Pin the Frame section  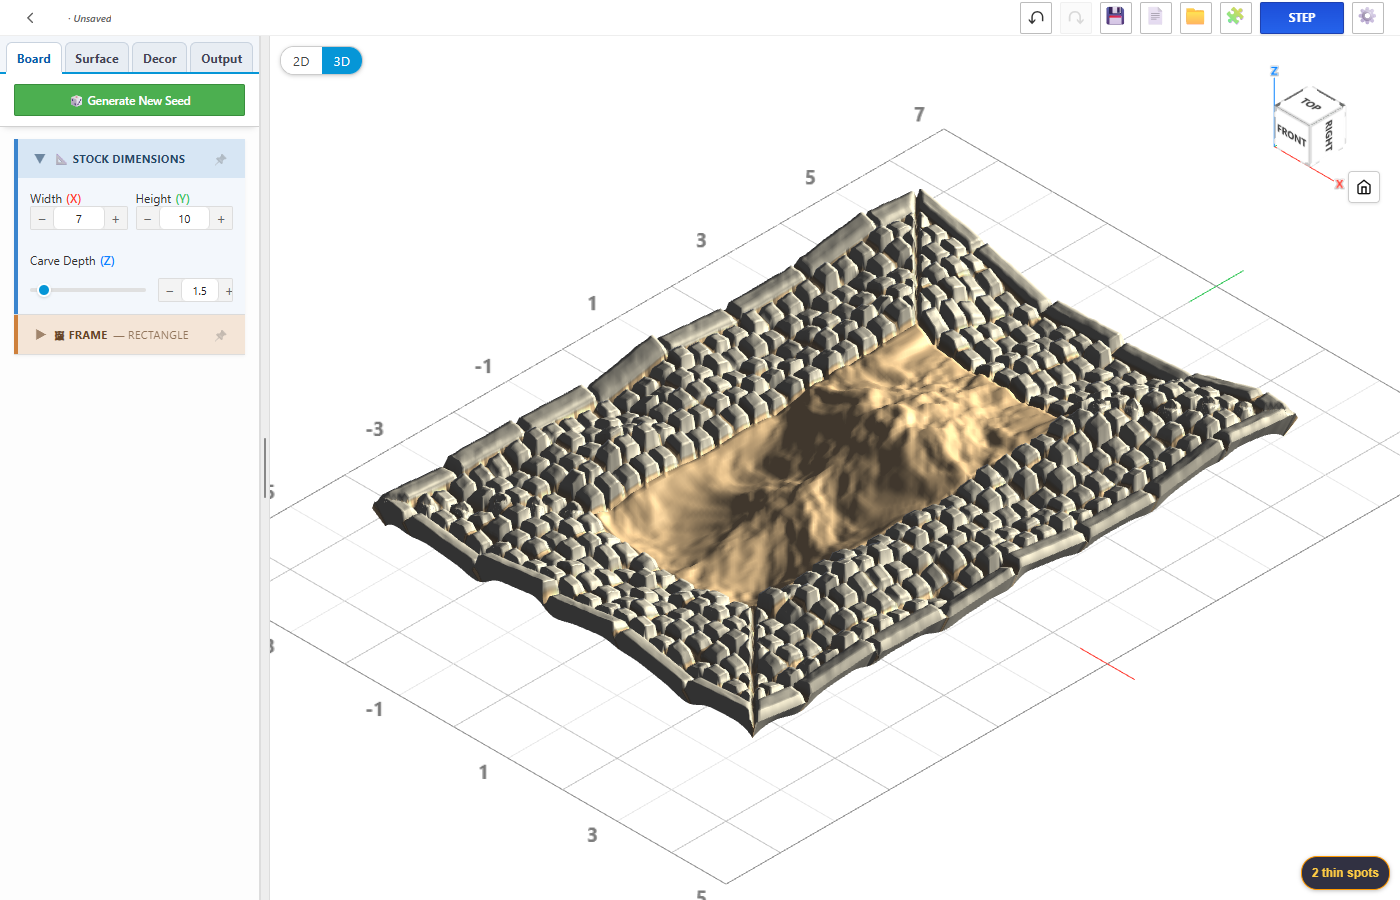pyautogui.click(x=221, y=335)
